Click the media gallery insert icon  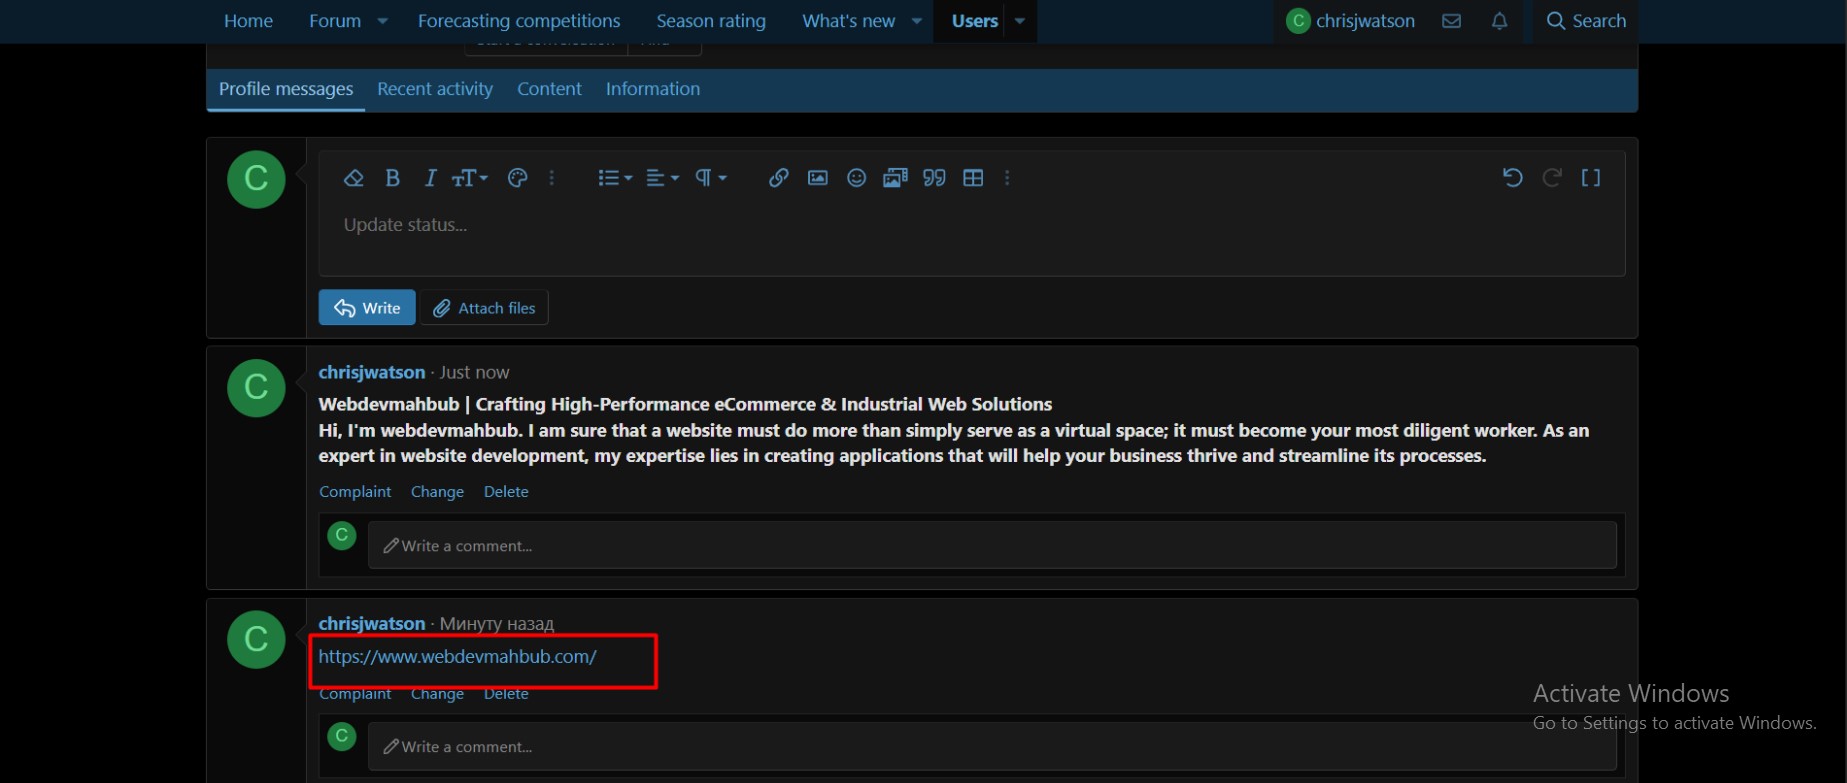tap(895, 178)
